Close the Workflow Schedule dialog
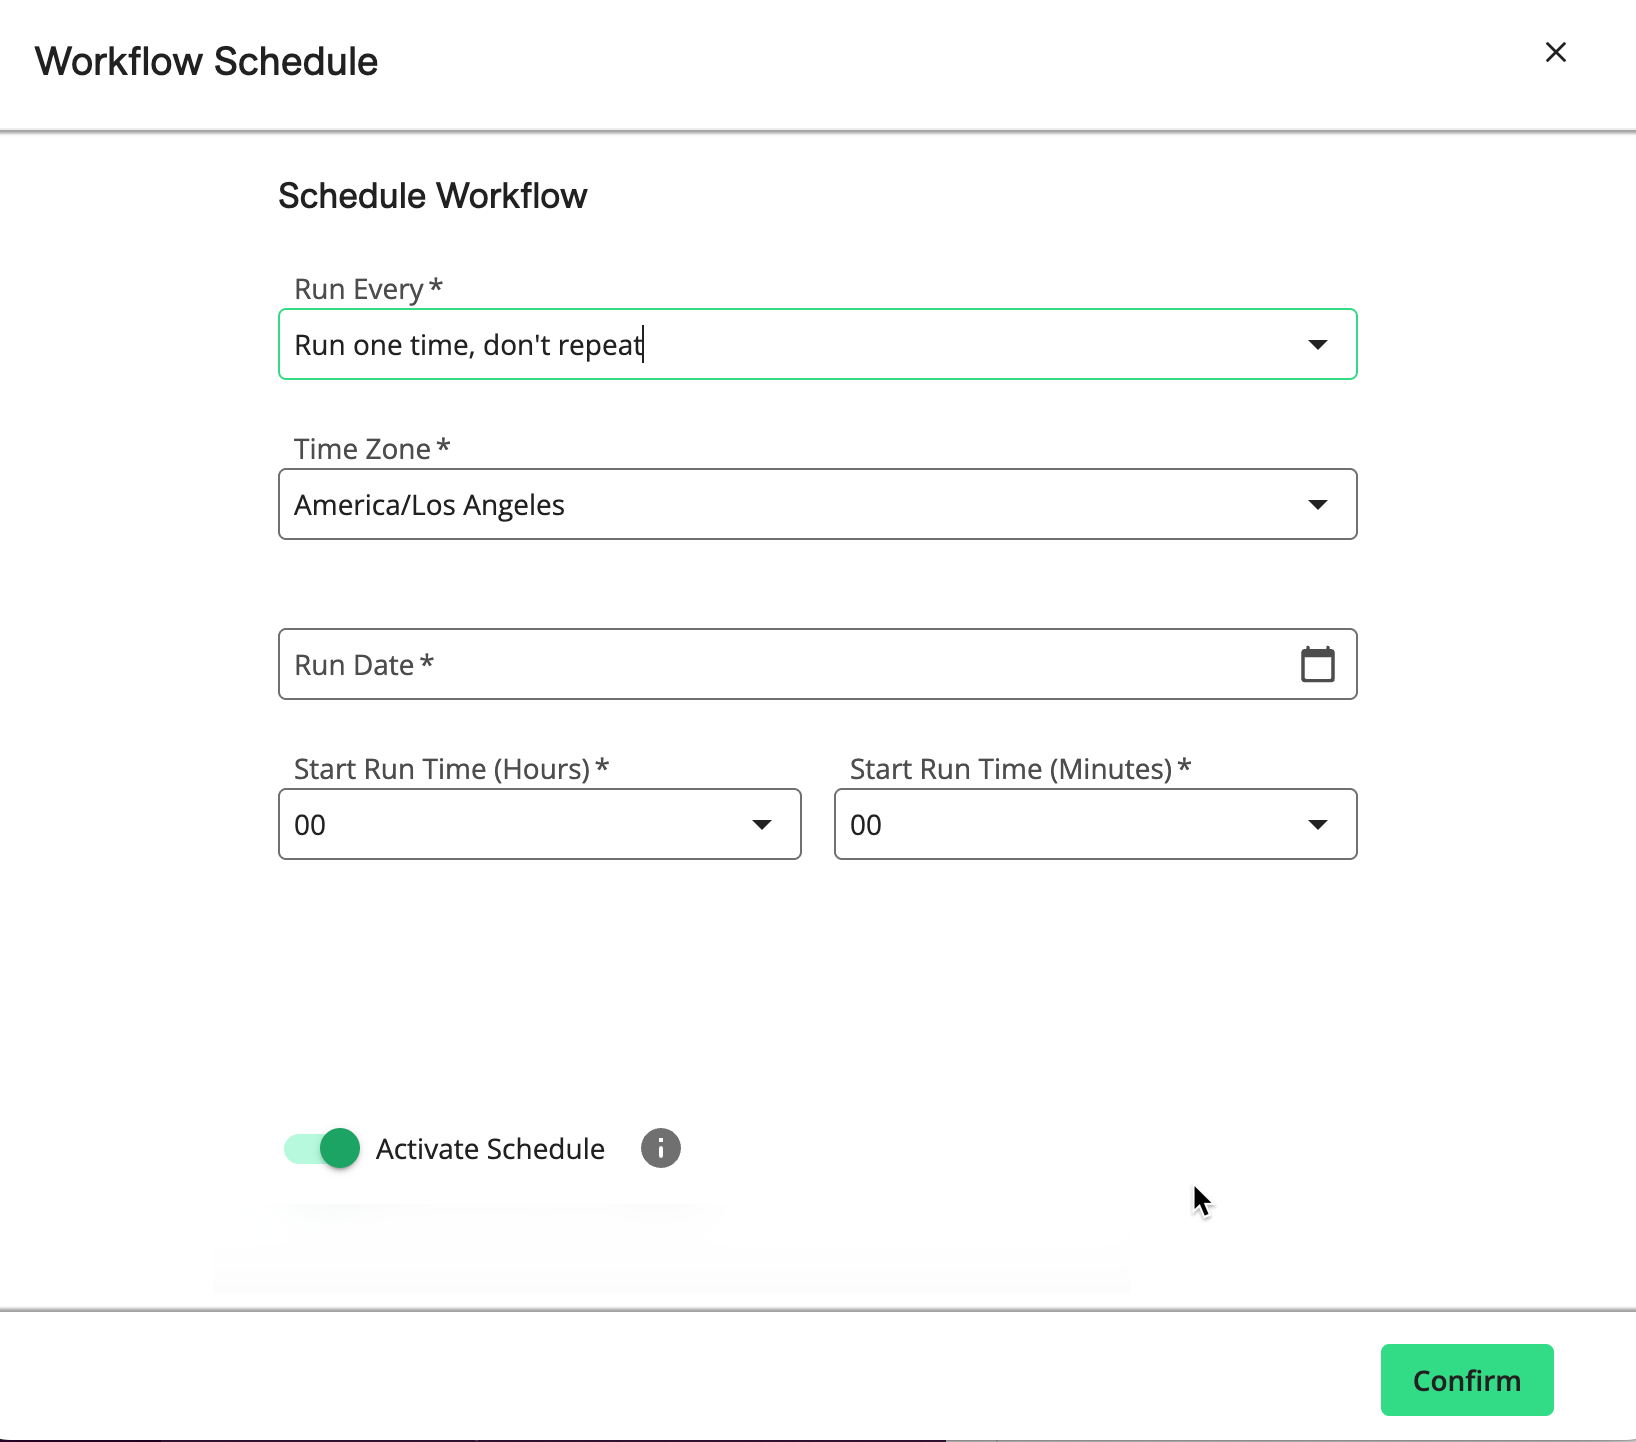This screenshot has height=1442, width=1636. pyautogui.click(x=1556, y=52)
